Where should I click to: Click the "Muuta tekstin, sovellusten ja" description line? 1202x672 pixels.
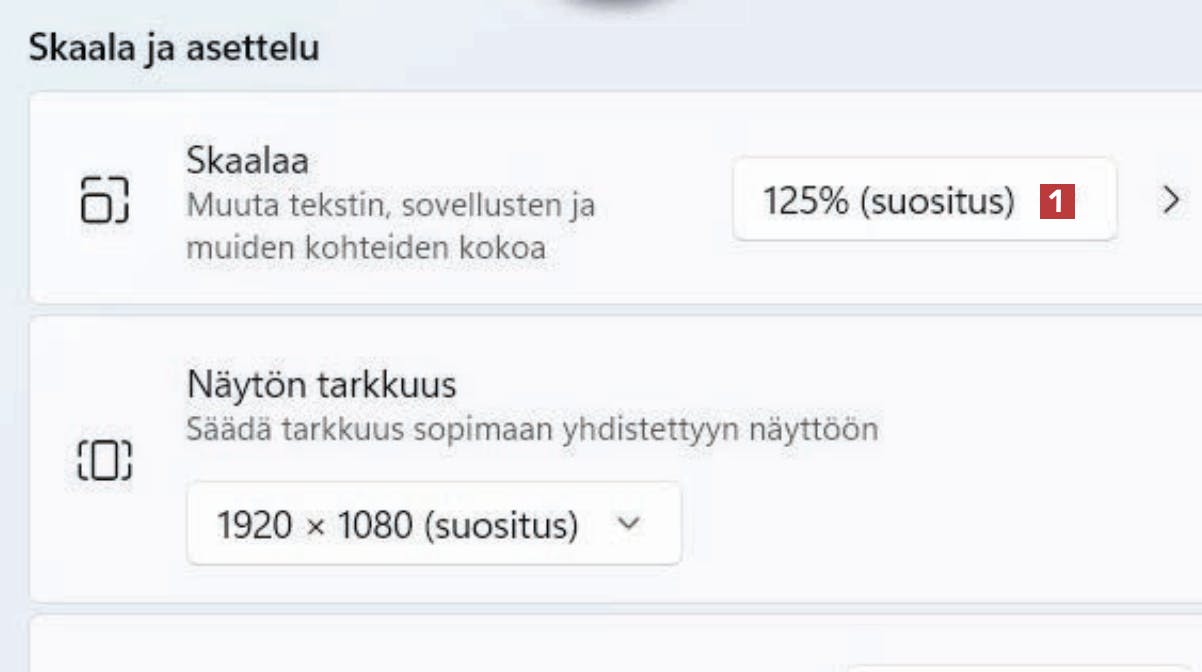pos(390,206)
